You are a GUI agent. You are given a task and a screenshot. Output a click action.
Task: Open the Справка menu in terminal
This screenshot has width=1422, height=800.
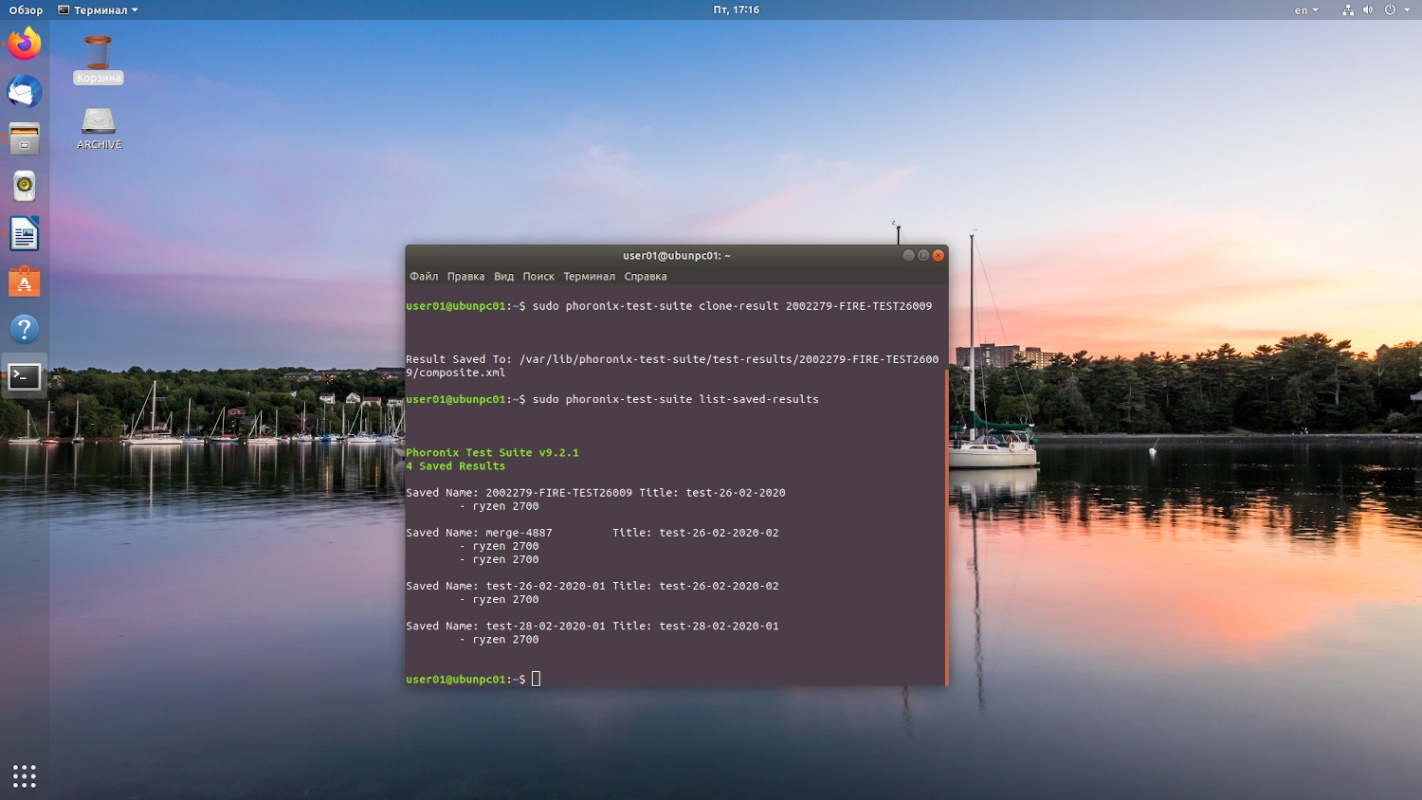pyautogui.click(x=645, y=276)
